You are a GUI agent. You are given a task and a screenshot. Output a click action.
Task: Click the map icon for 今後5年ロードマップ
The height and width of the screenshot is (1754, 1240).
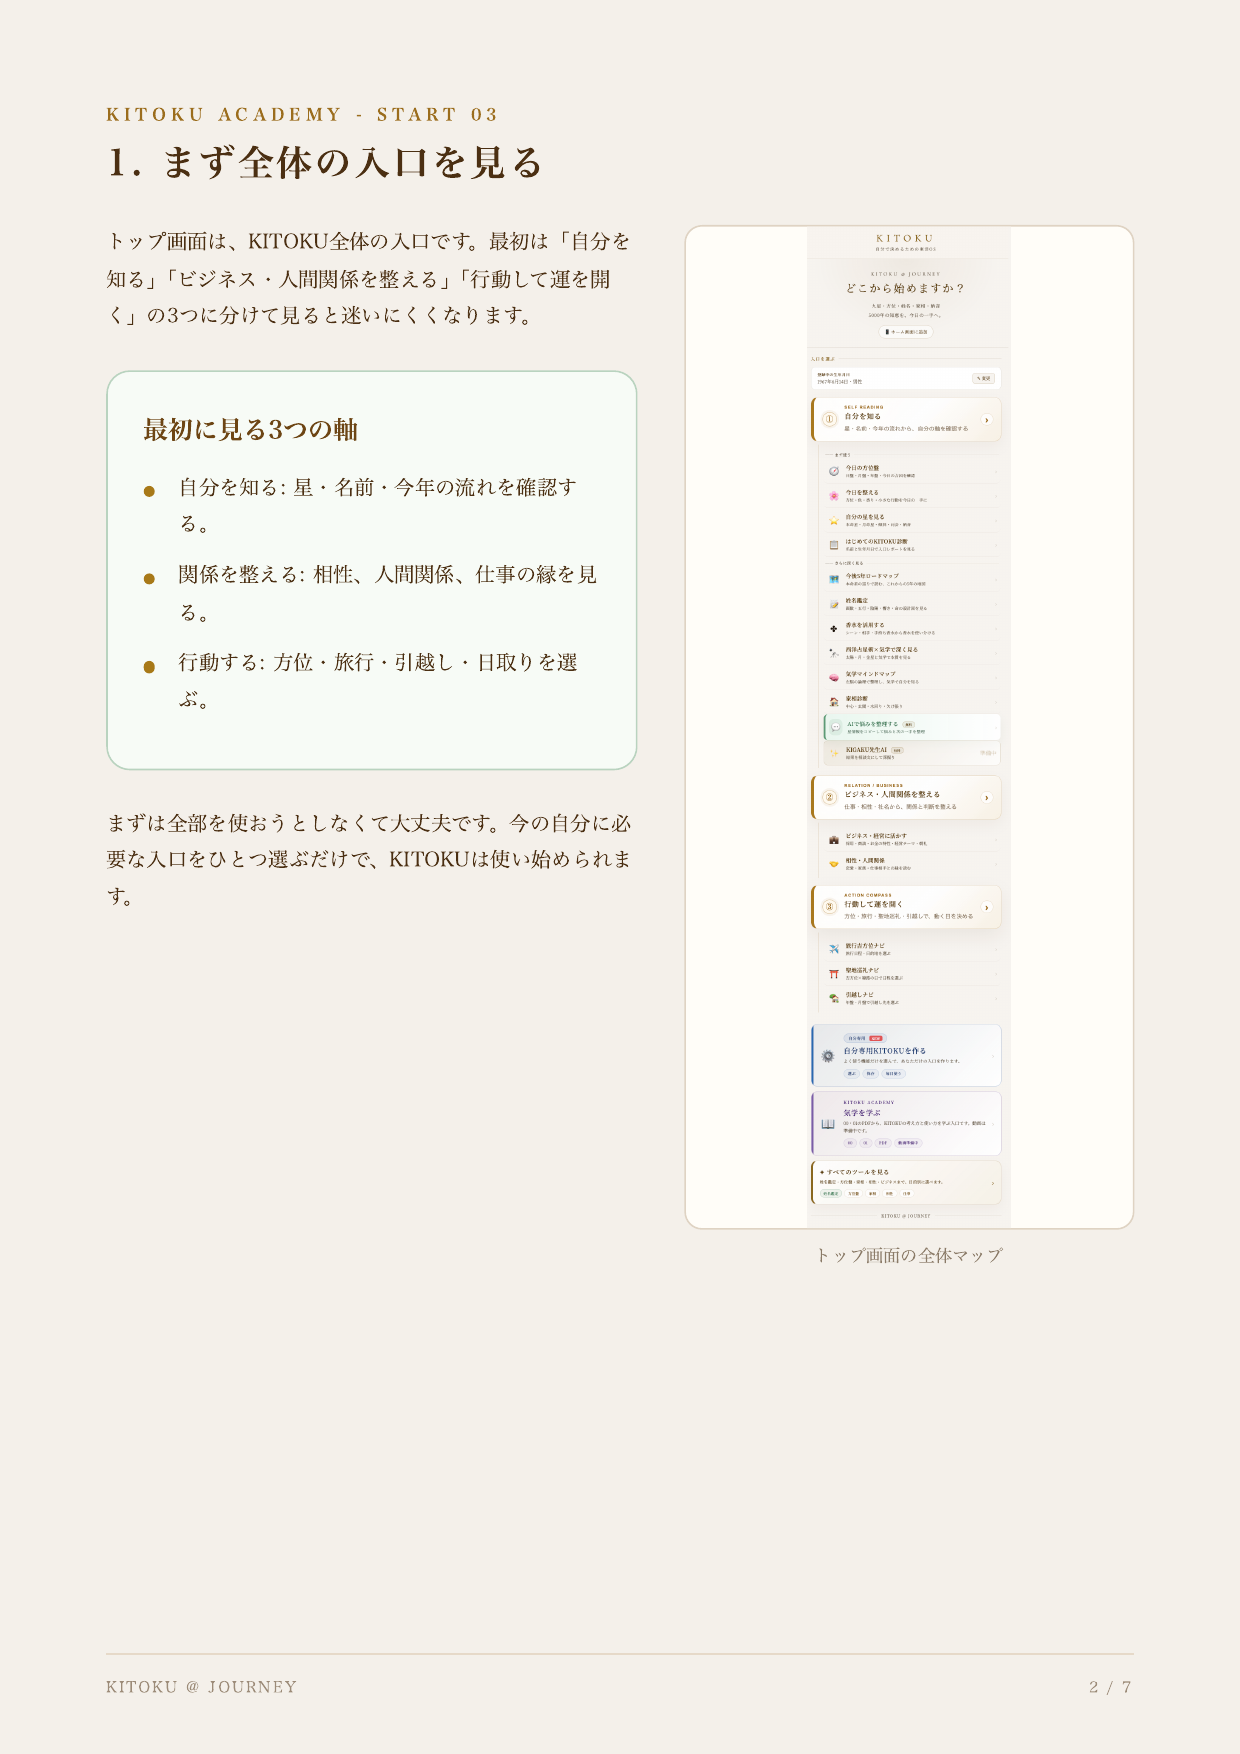pos(834,580)
